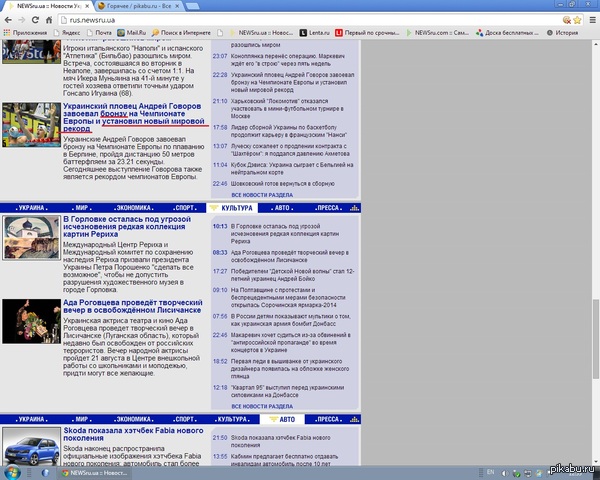Select ЭКОНОМИКА in the culture section bar
Screen dimensions: 600x480
pos(134,208)
